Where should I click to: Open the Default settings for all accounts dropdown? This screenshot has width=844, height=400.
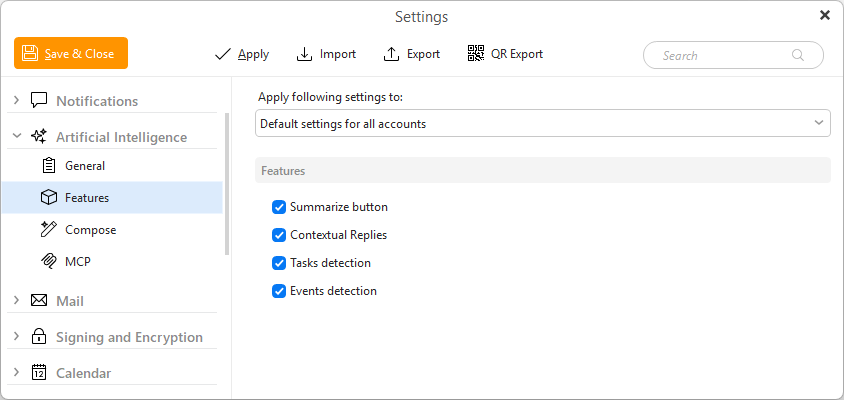(543, 123)
